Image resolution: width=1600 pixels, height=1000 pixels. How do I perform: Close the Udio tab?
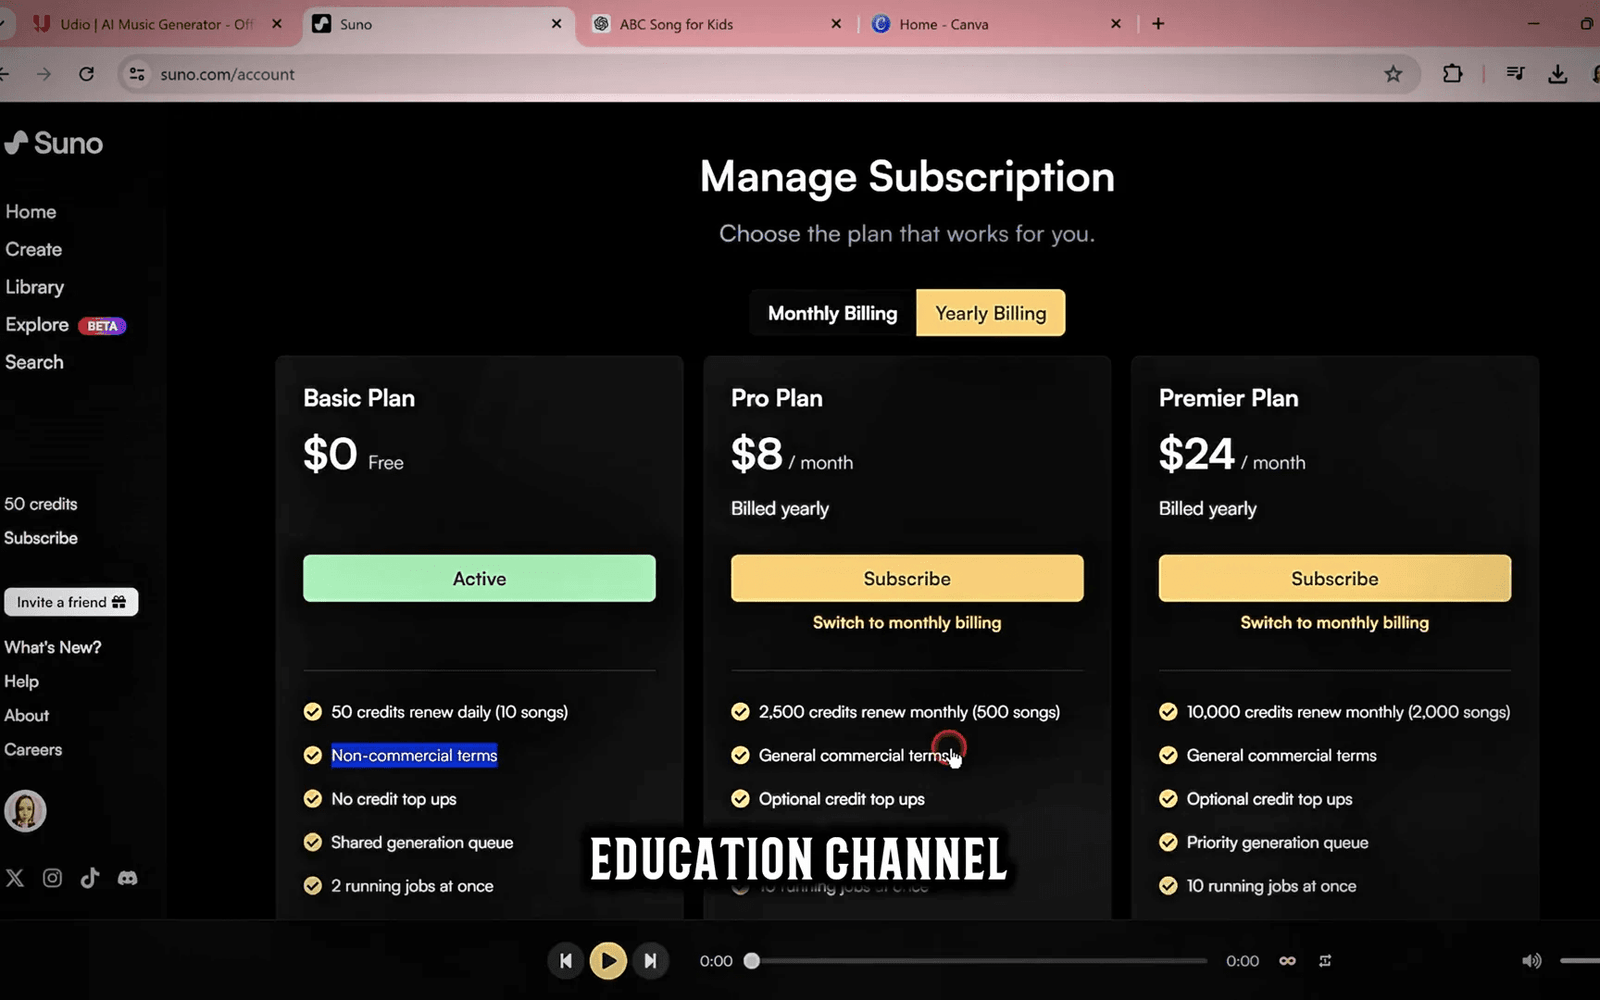[x=277, y=24]
